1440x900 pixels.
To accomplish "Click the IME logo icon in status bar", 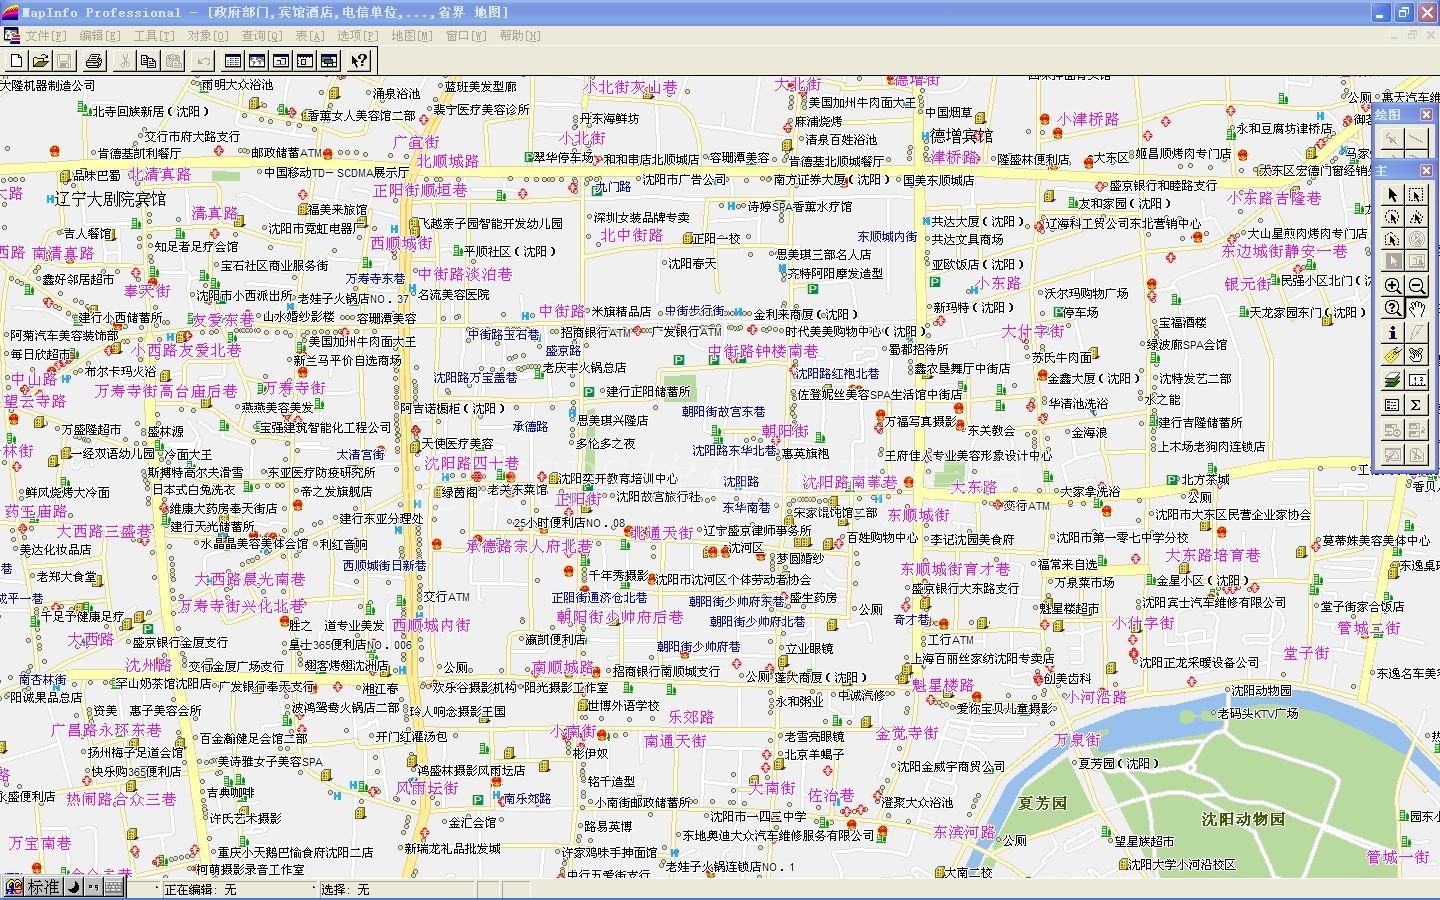I will (14, 887).
